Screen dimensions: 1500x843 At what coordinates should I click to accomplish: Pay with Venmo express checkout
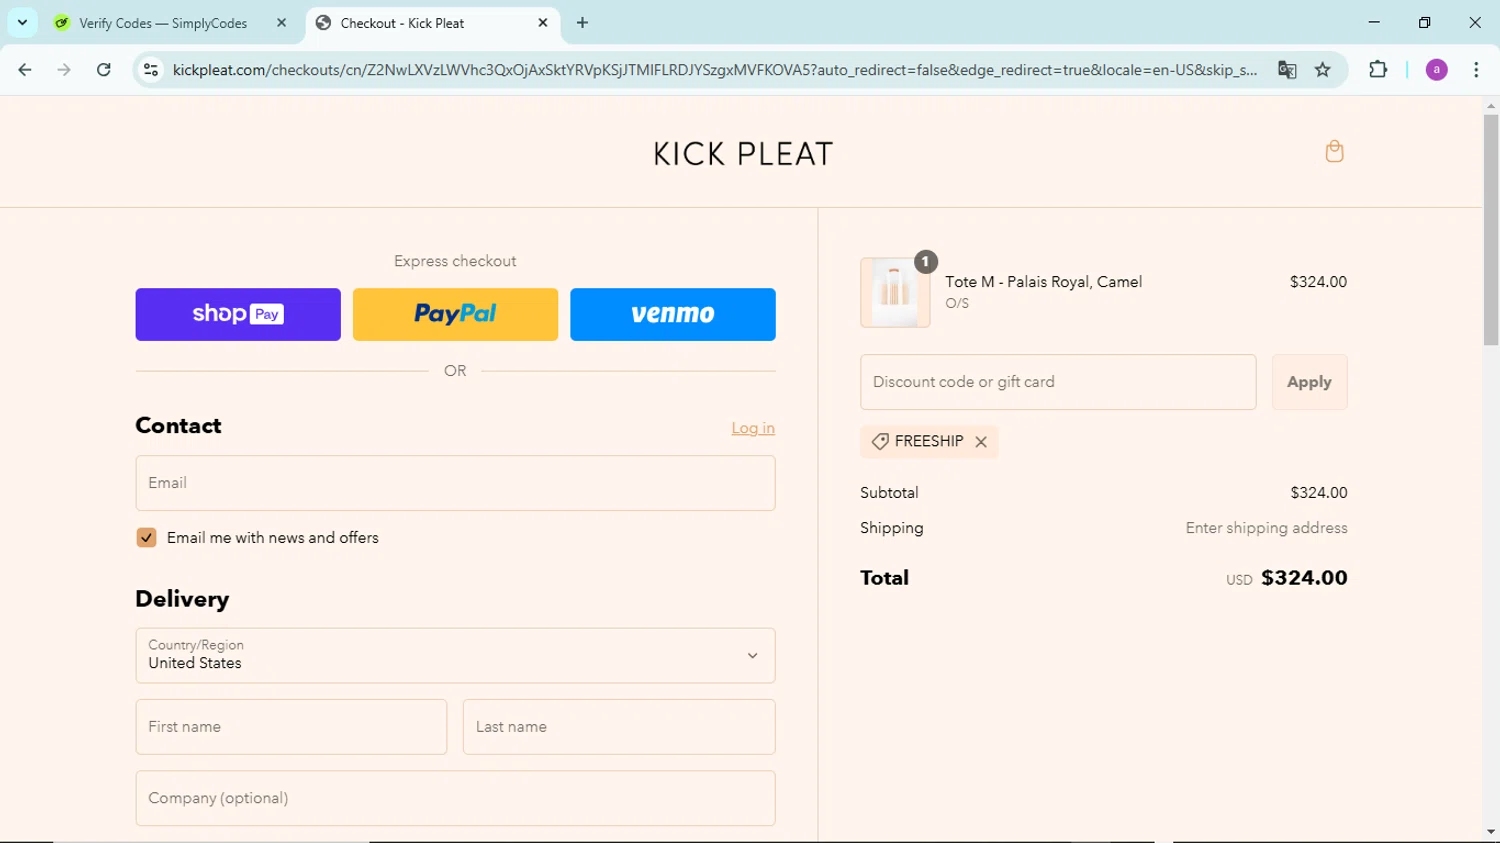coord(673,315)
